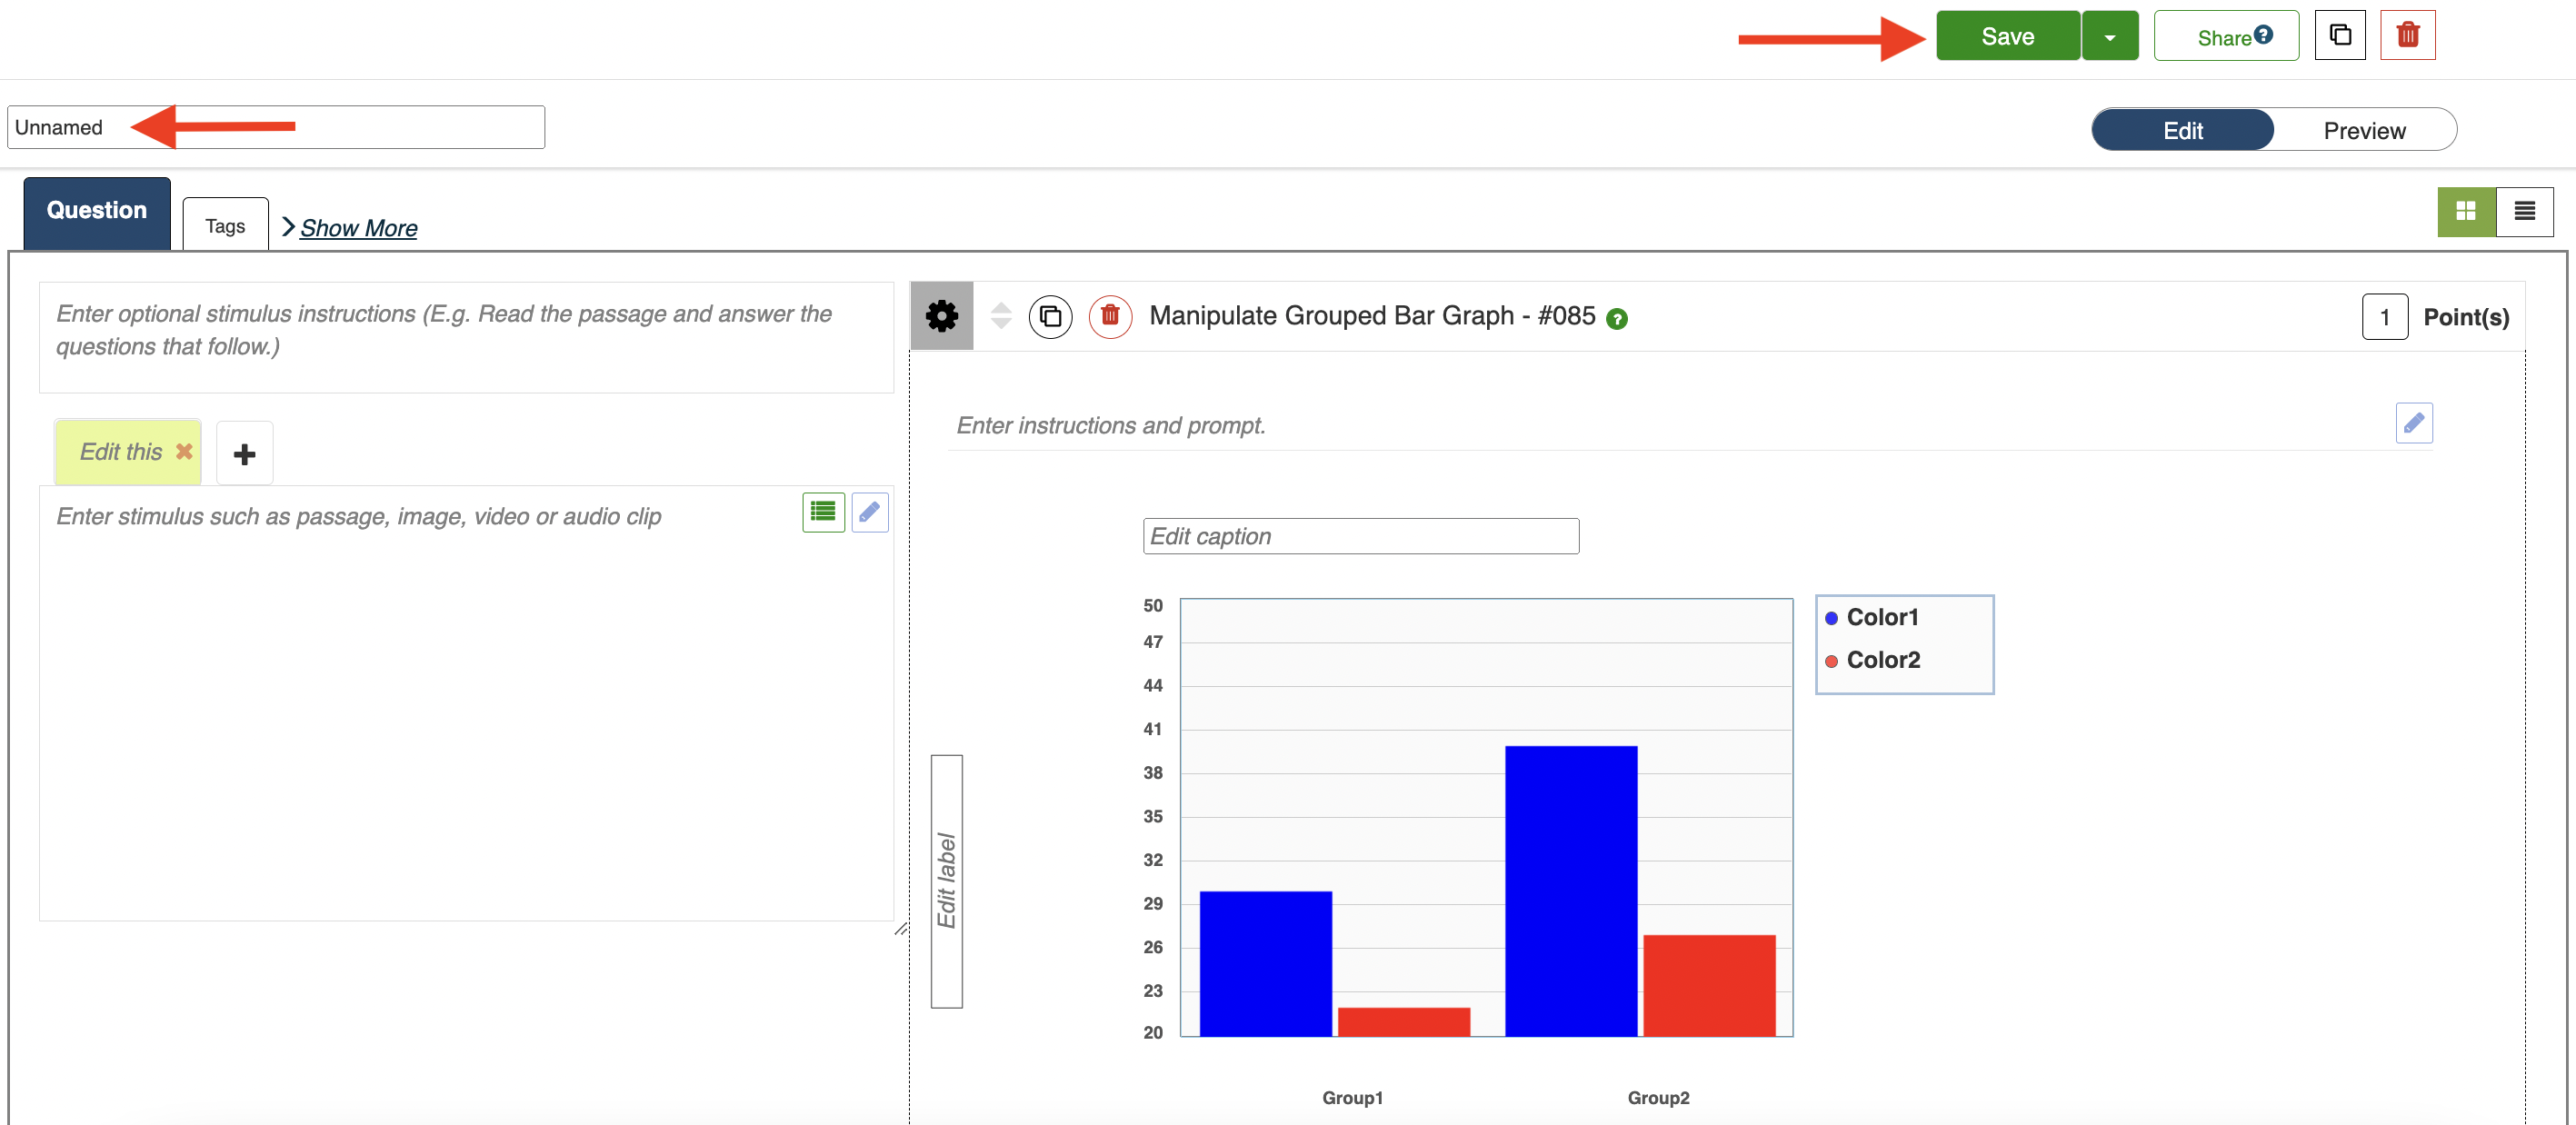
Task: Open the Save dropdown arrow
Action: pos(2109,37)
